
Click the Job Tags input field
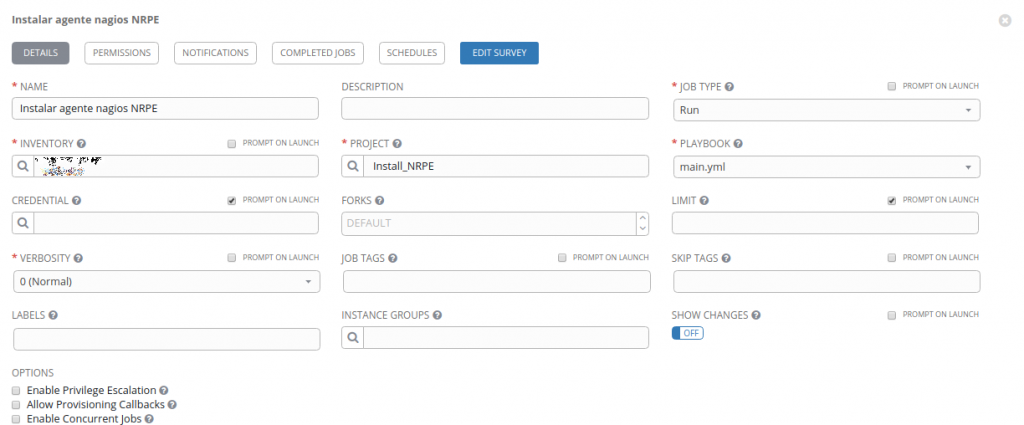pos(497,281)
